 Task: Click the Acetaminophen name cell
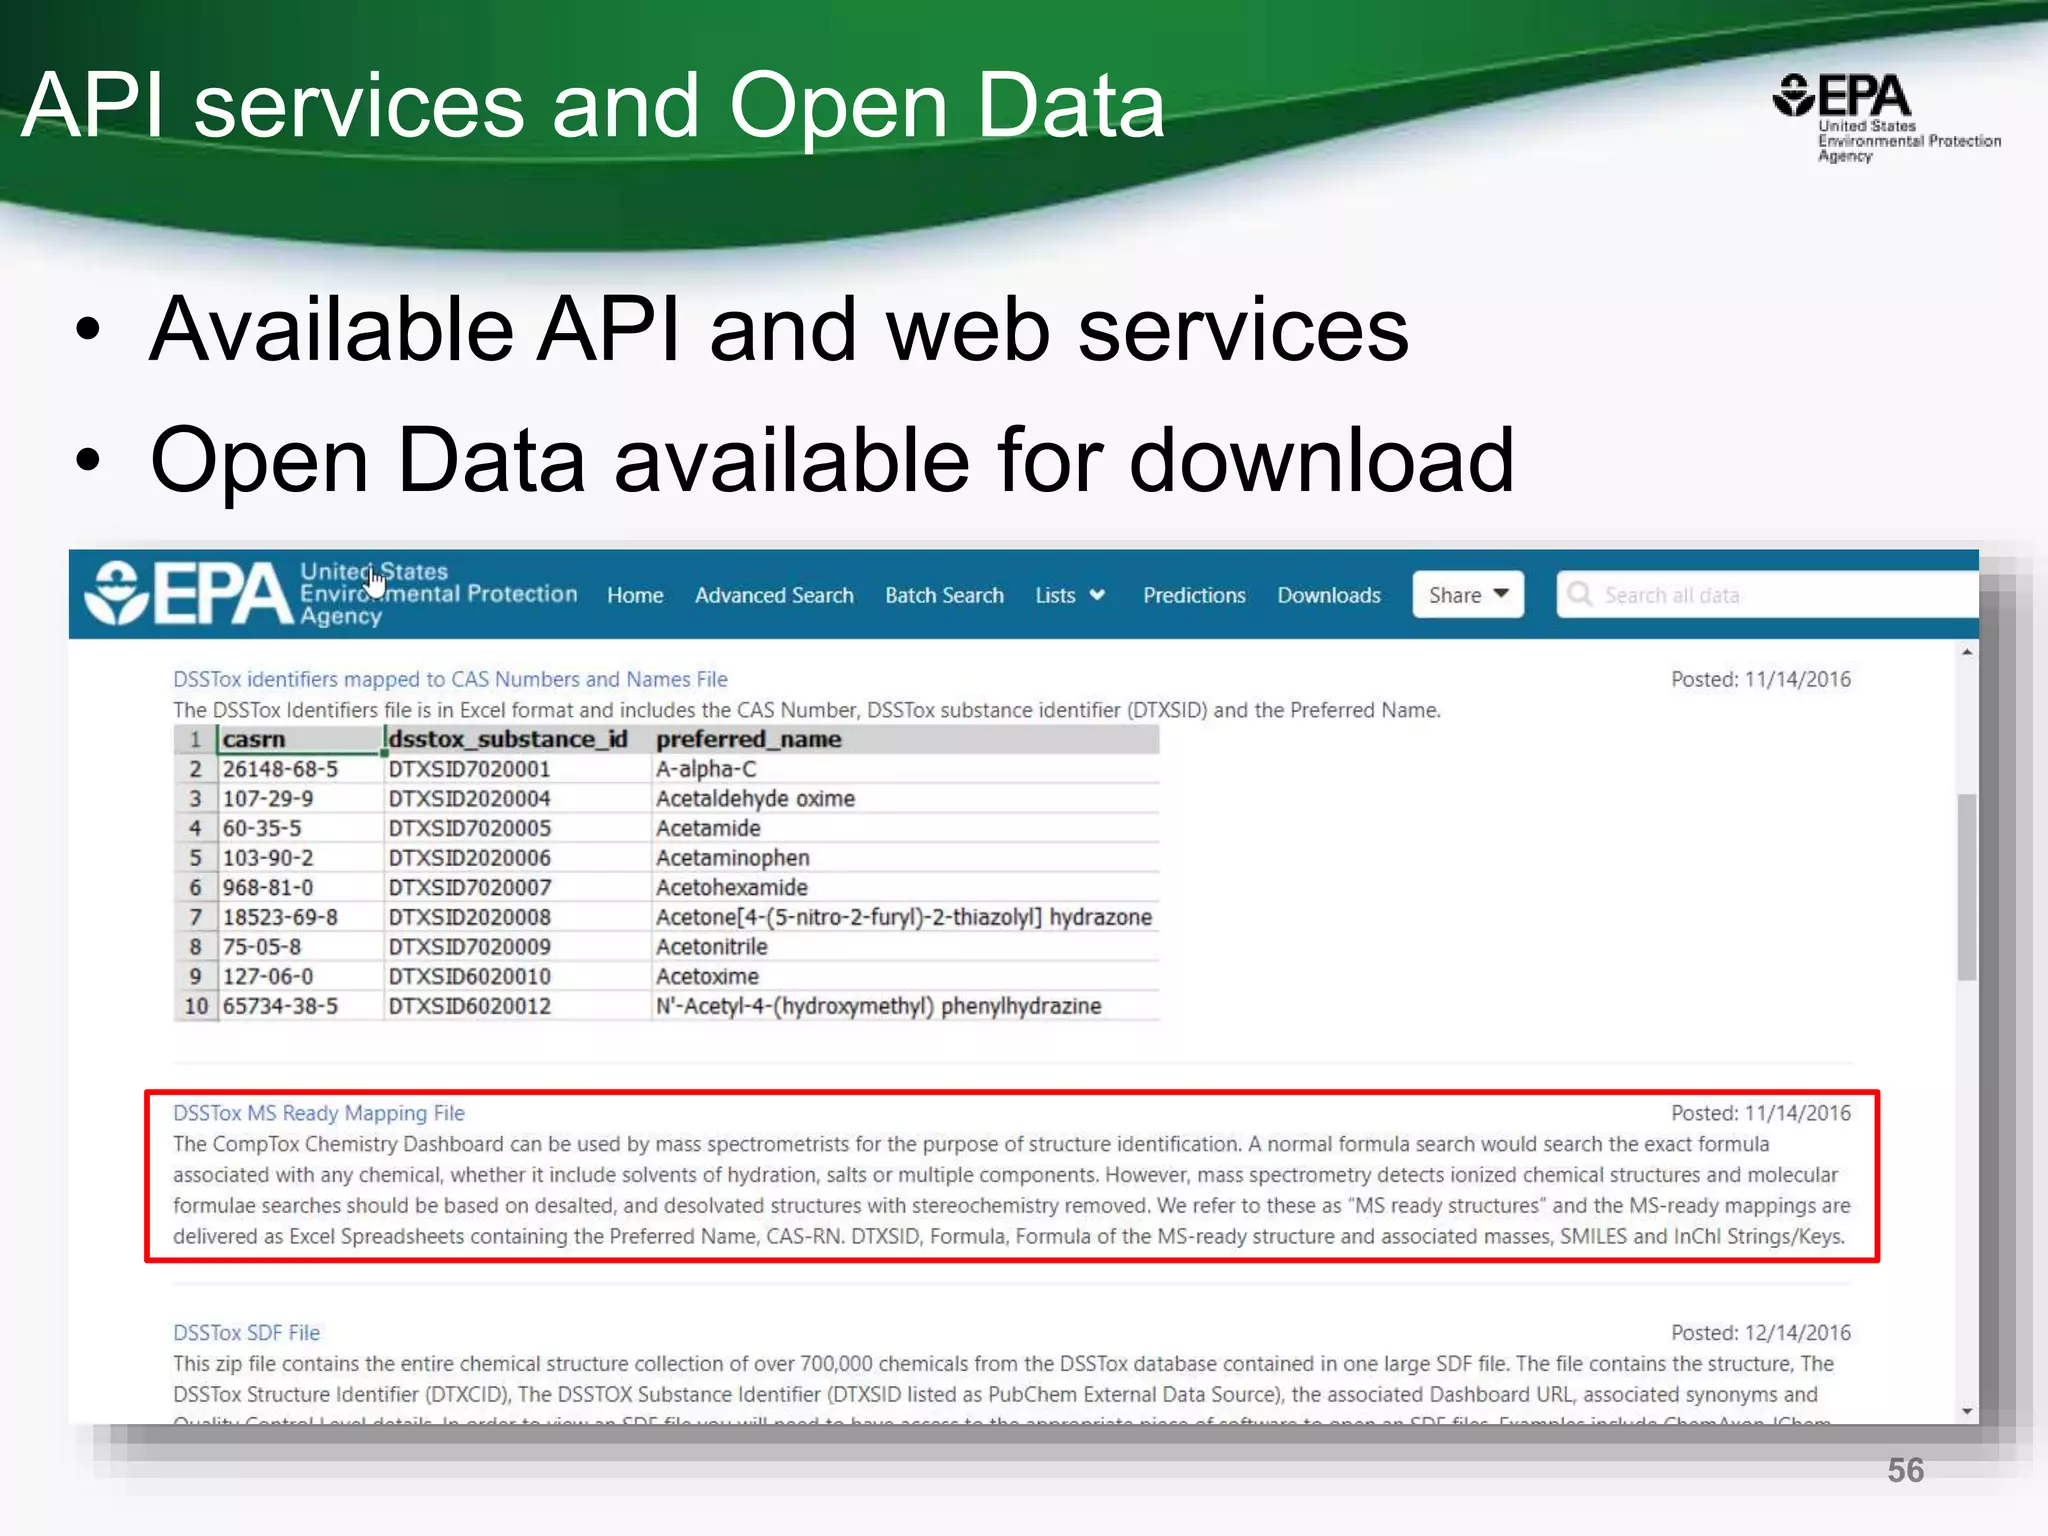905,858
